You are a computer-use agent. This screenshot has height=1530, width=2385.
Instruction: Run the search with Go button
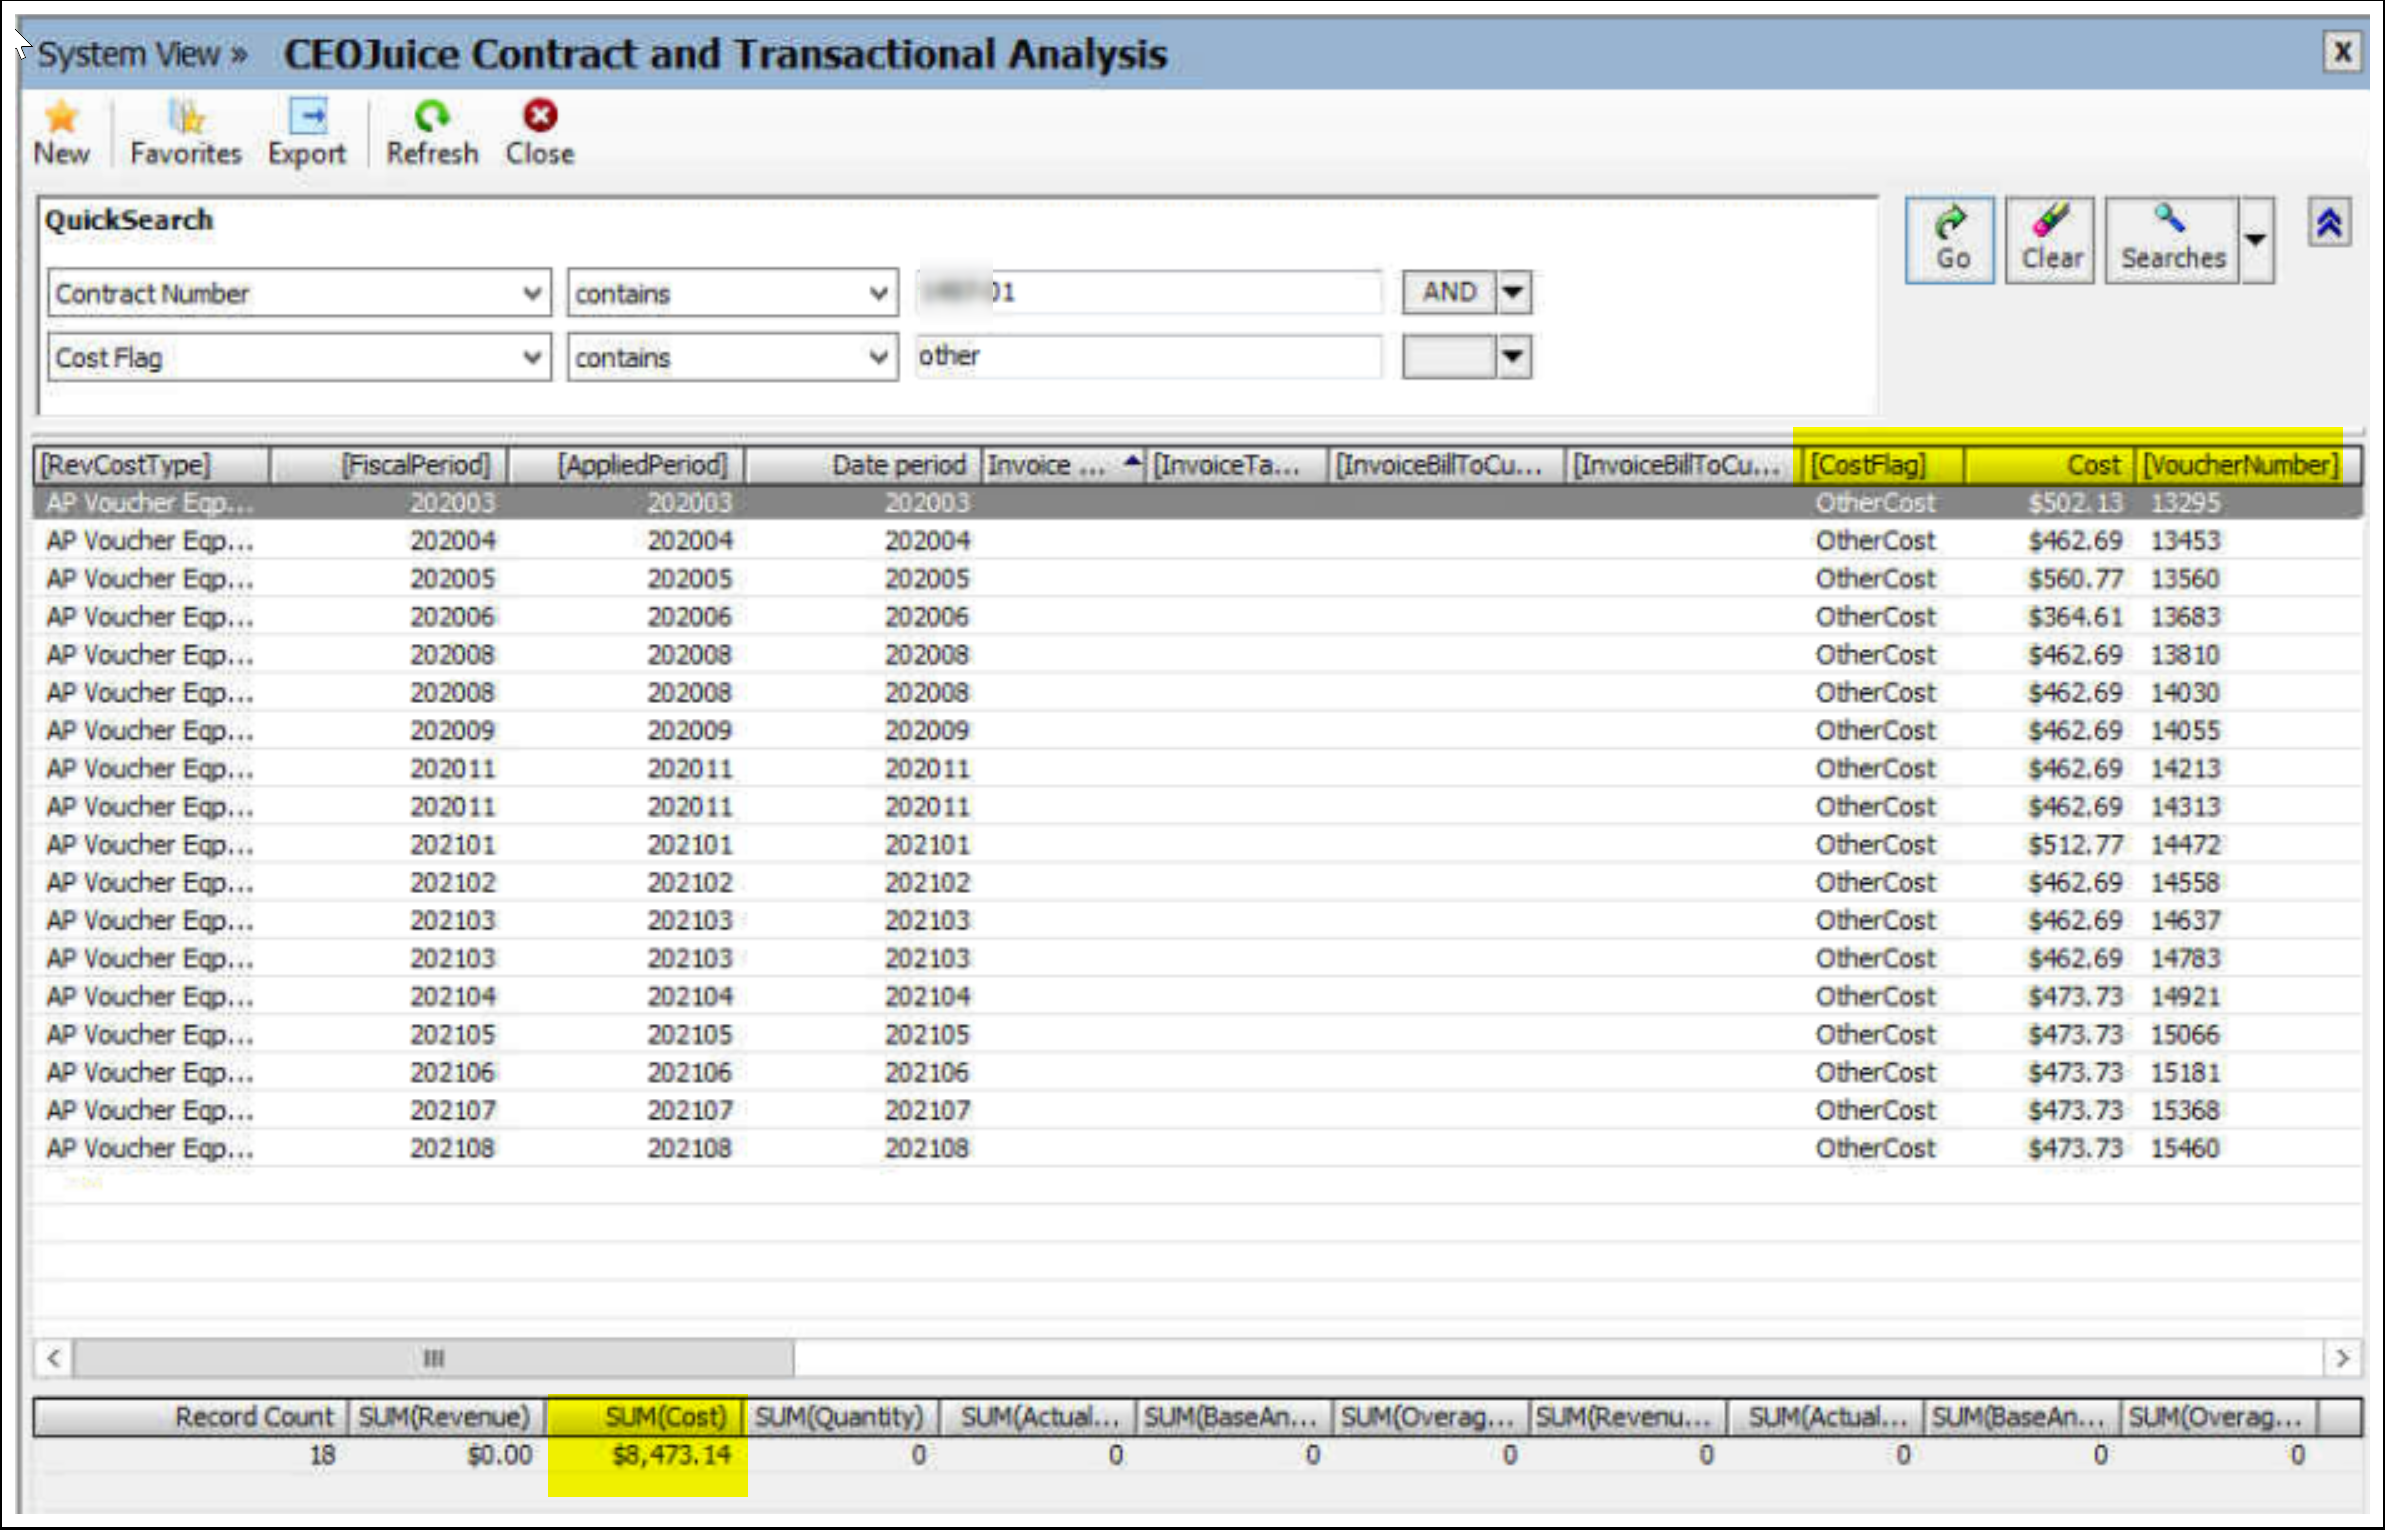1950,240
